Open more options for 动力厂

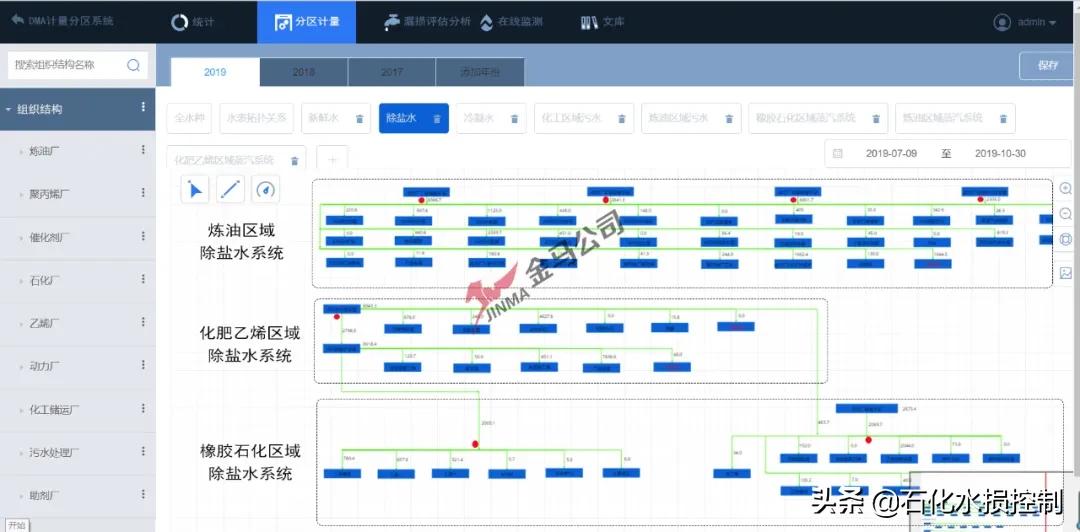pos(143,365)
